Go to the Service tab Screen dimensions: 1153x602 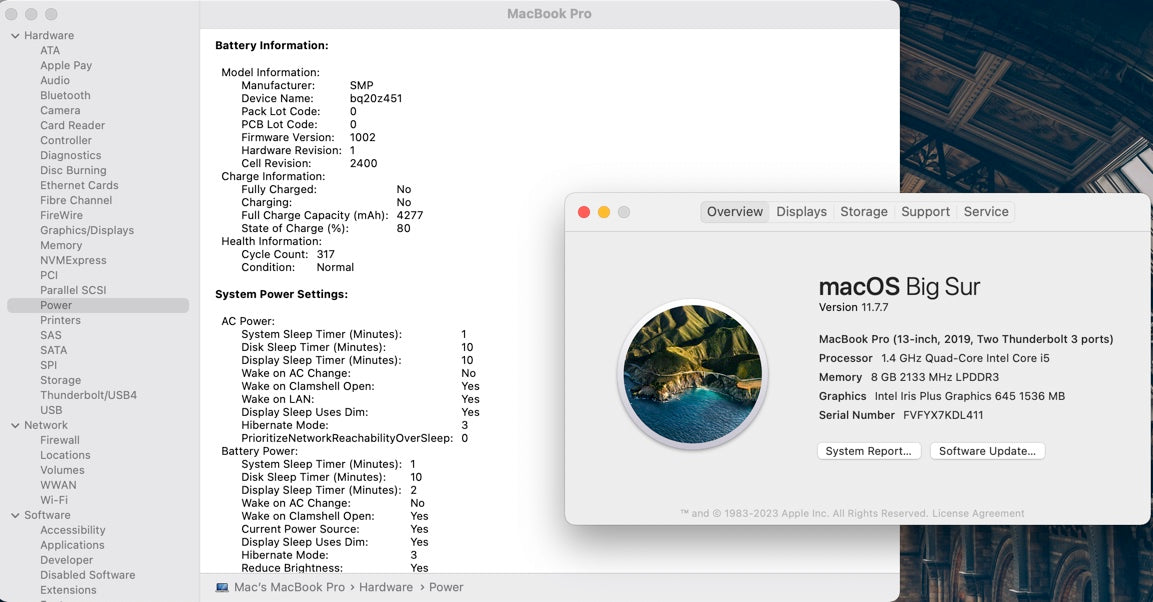[985, 212]
